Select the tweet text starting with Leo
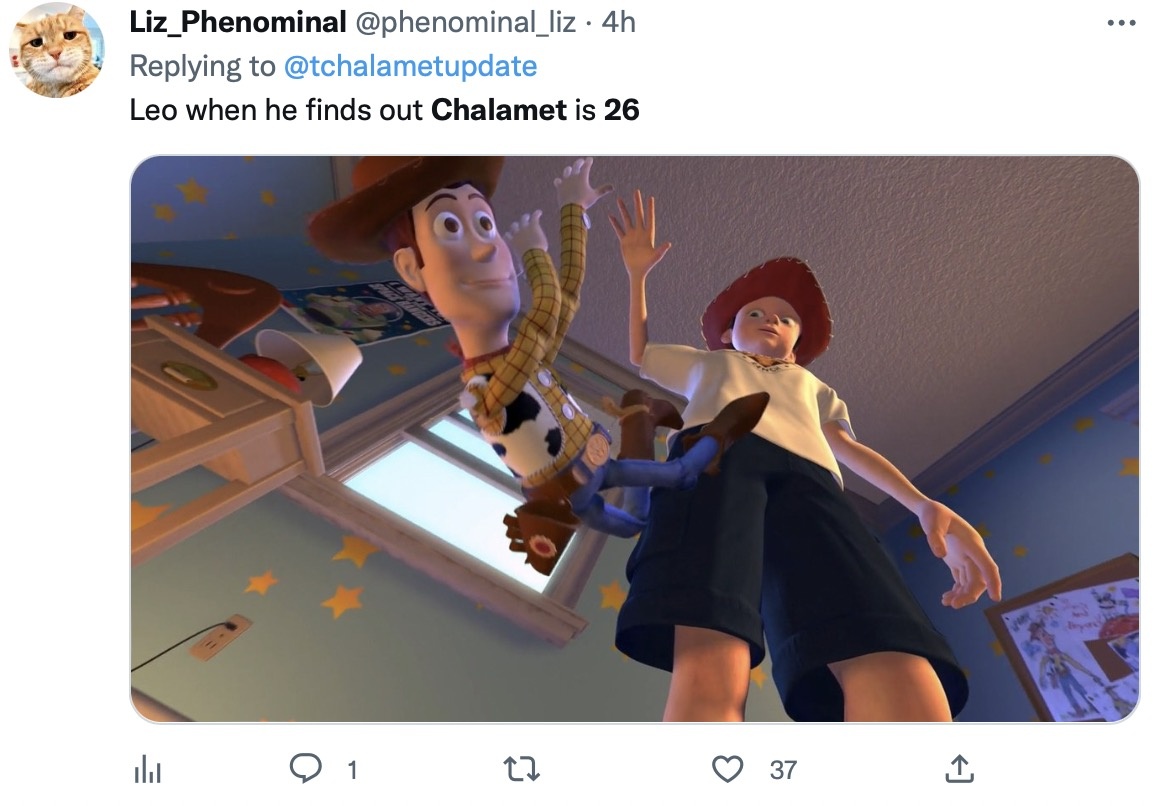1160x806 pixels. pyautogui.click(x=384, y=110)
